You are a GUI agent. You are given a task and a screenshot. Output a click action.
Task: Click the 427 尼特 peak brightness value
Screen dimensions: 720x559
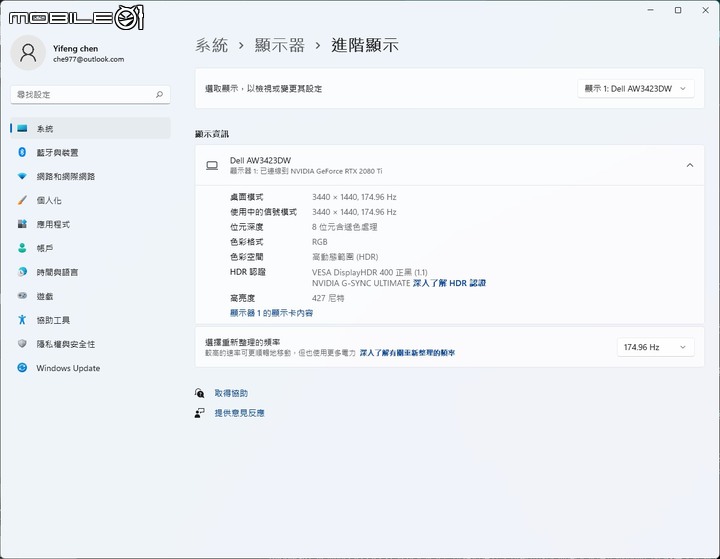328,298
